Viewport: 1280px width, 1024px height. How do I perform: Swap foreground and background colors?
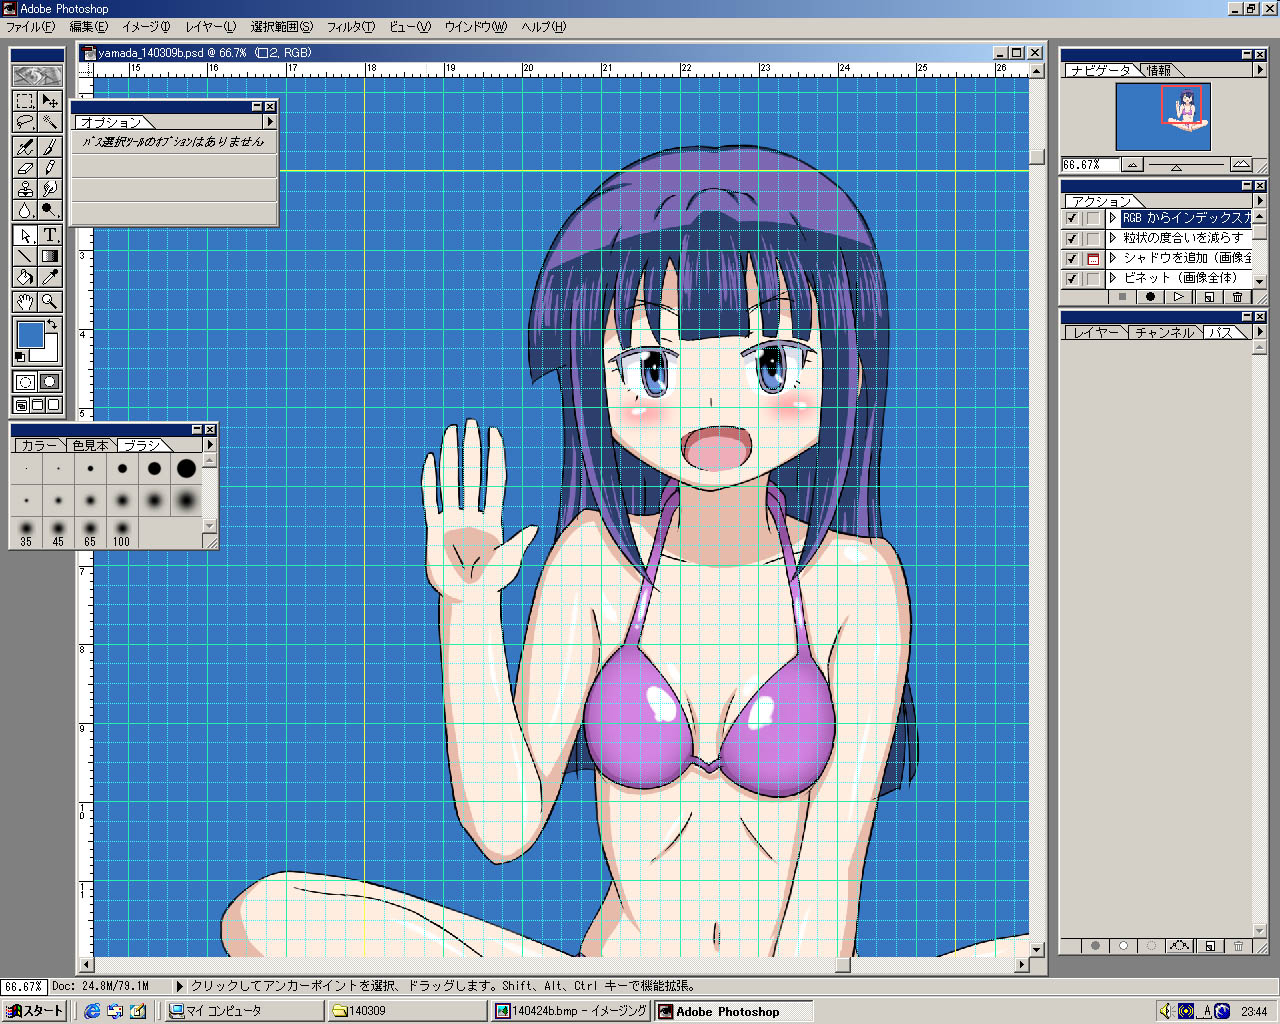[x=52, y=325]
